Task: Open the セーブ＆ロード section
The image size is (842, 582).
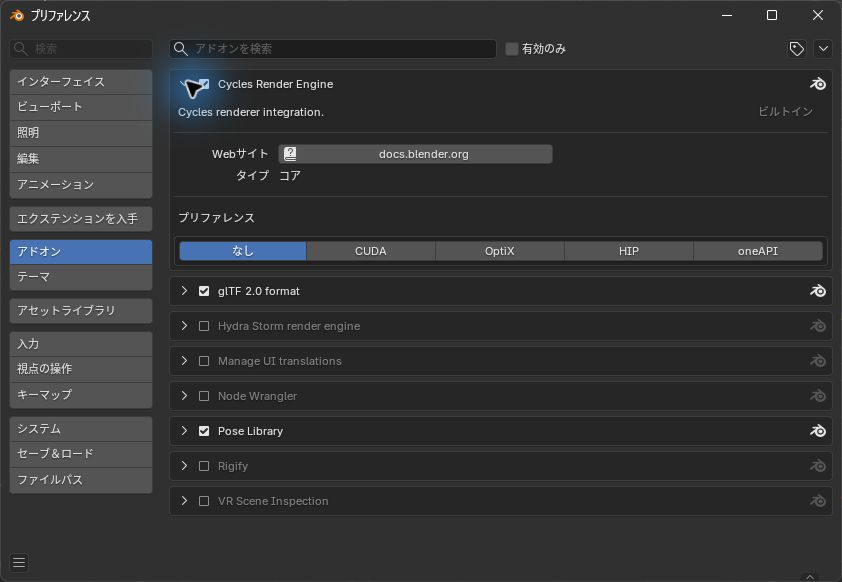Action: coord(81,454)
